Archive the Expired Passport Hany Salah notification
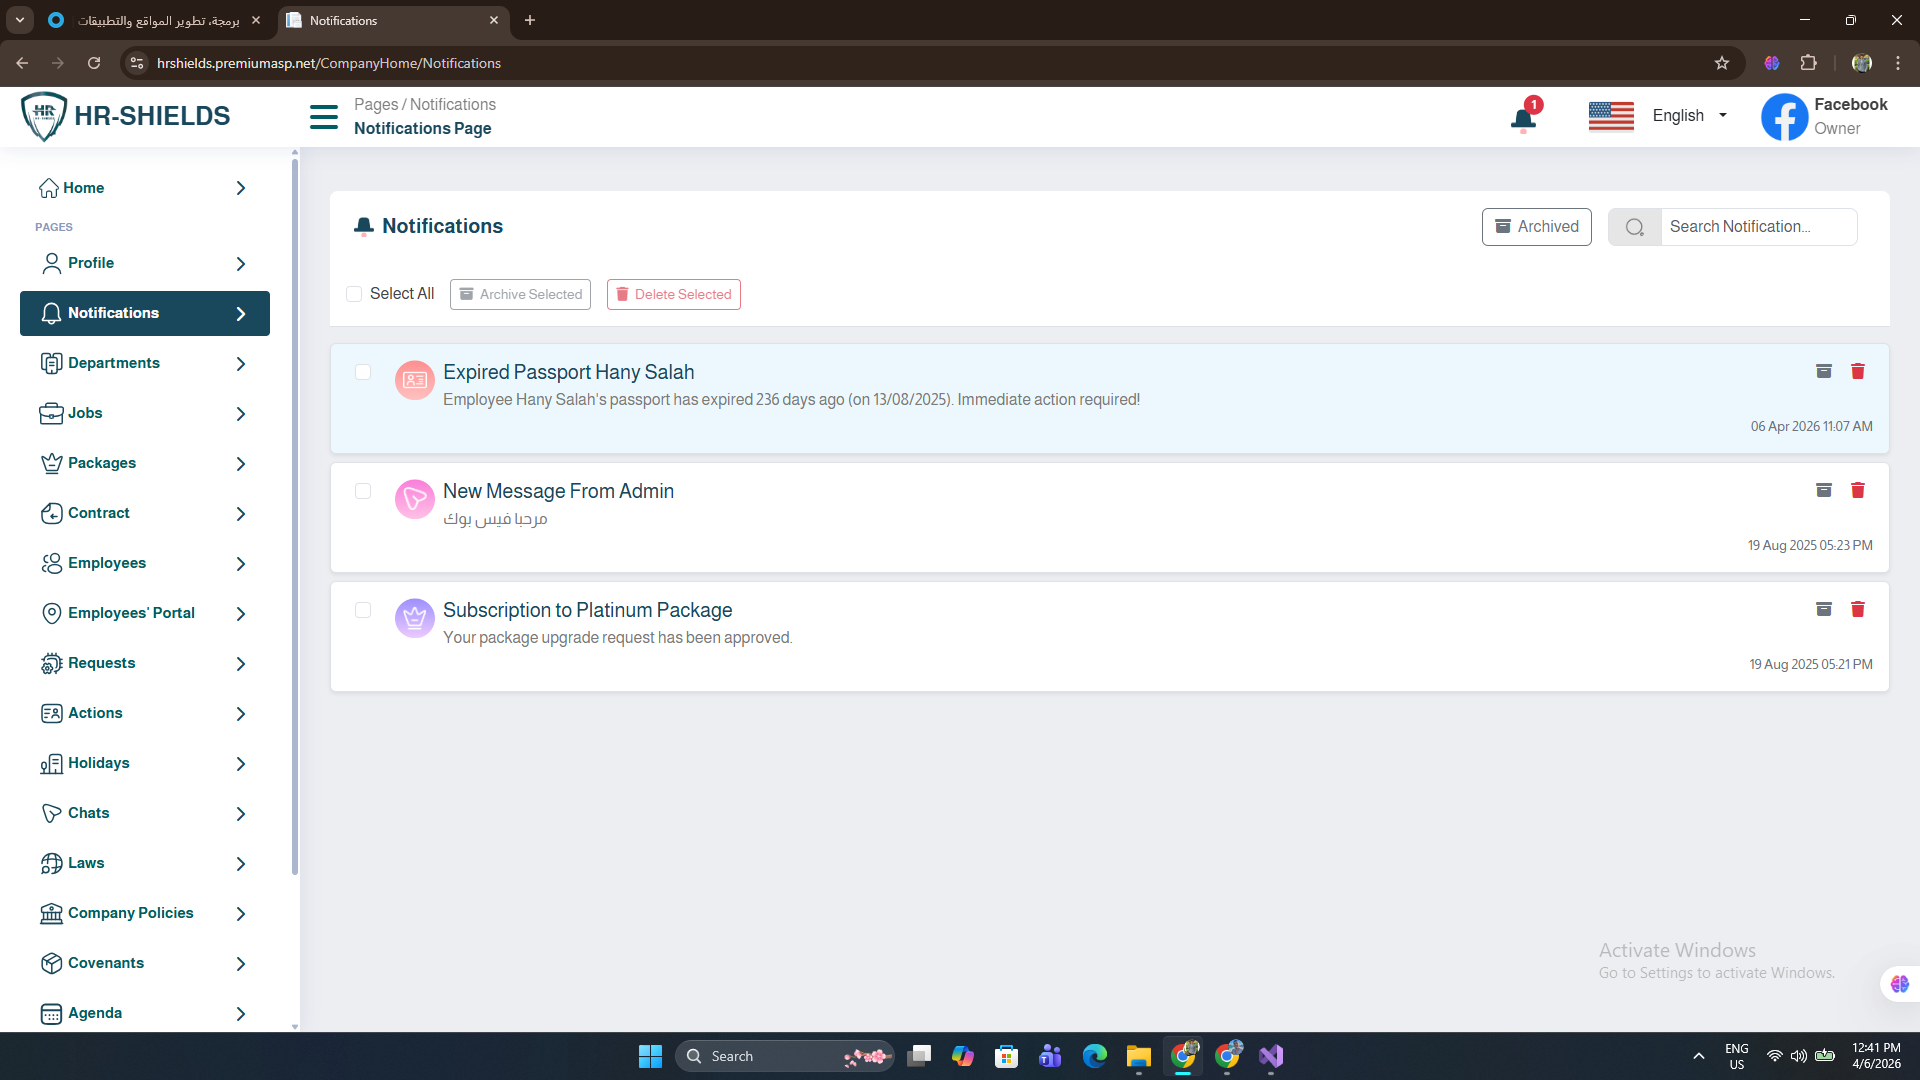The width and height of the screenshot is (1920, 1080). pos(1823,371)
